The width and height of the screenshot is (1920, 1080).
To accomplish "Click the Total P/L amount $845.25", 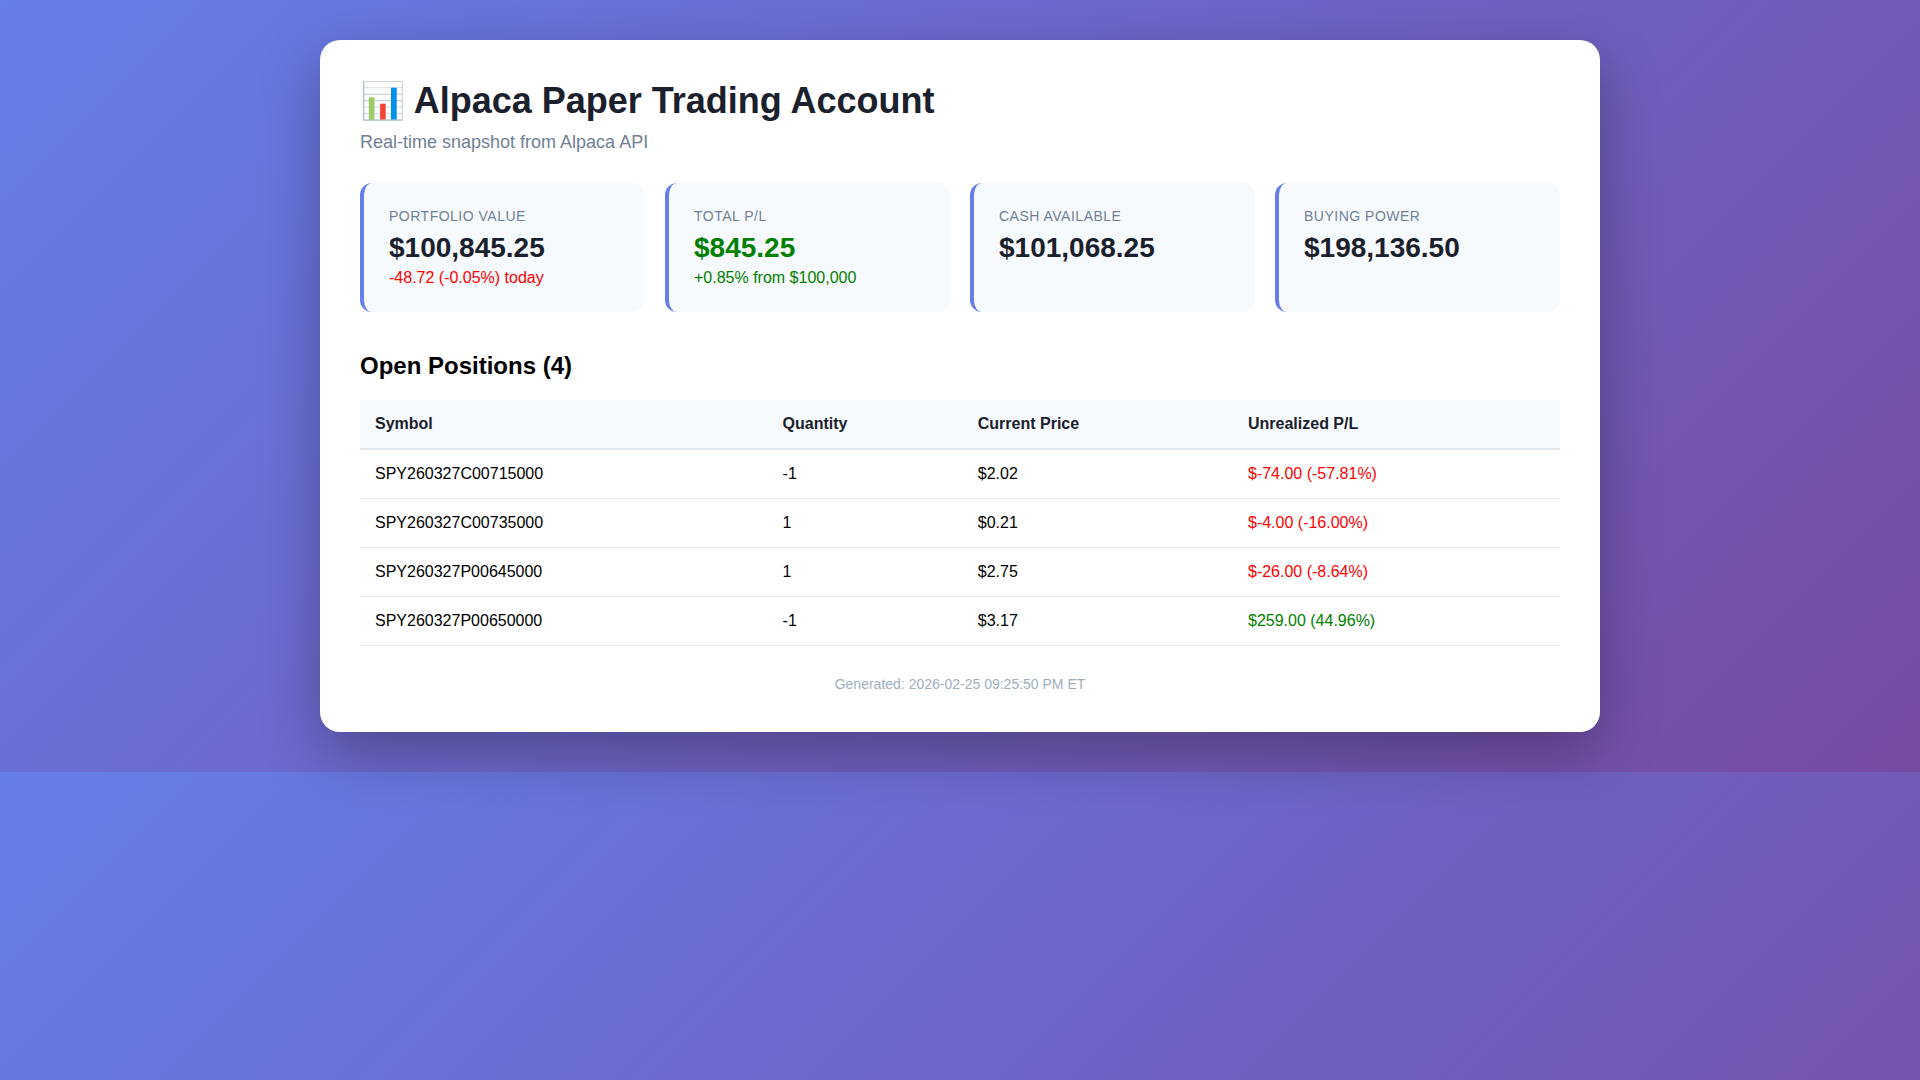I will click(x=744, y=248).
